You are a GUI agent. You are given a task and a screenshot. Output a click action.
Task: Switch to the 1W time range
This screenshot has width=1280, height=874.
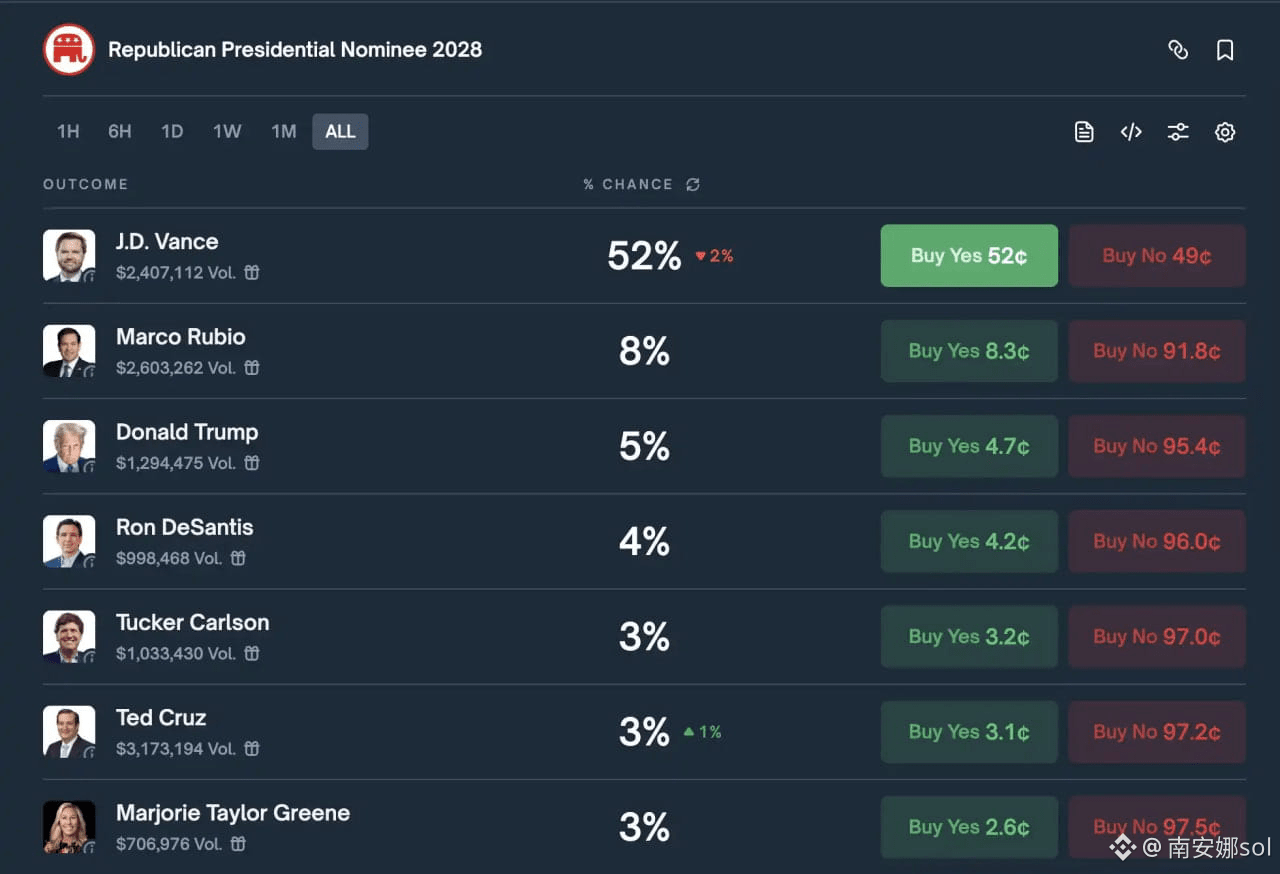click(x=227, y=132)
